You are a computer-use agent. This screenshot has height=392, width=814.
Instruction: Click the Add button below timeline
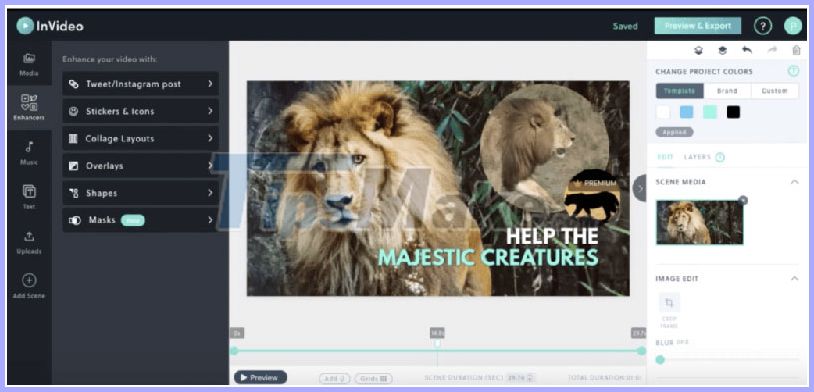click(x=334, y=379)
